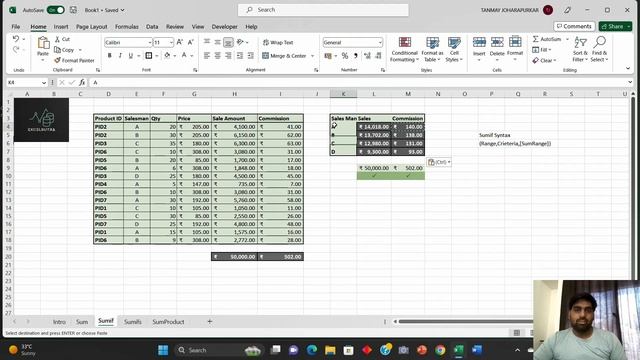The height and width of the screenshot is (360, 640).
Task: Click the Copy icon
Action: click(58, 50)
